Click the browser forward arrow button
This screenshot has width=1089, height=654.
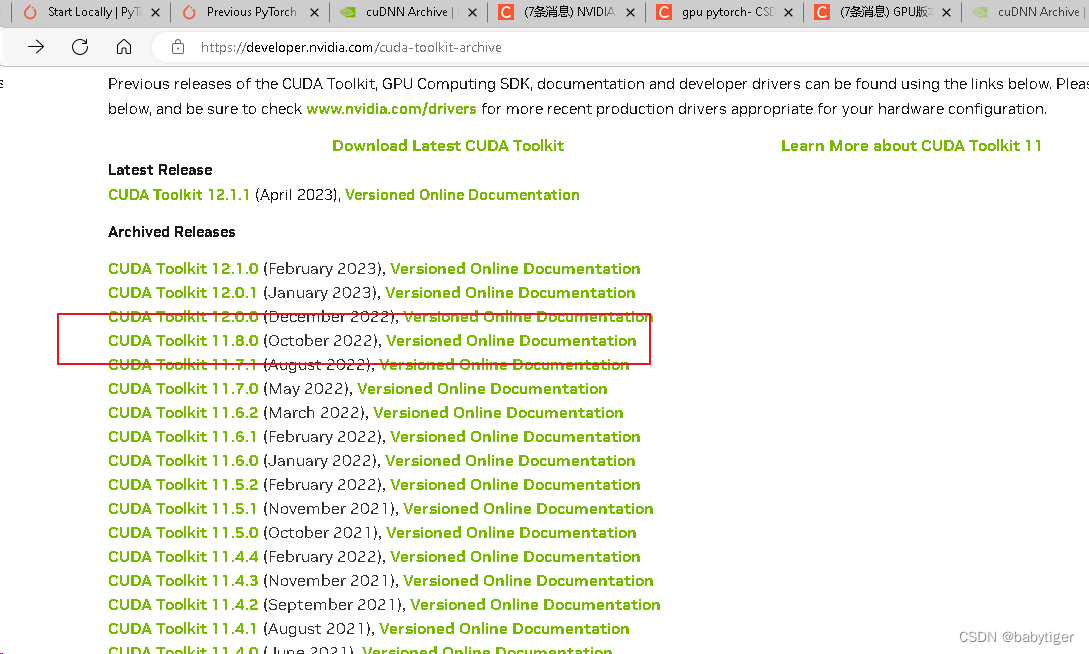point(36,47)
